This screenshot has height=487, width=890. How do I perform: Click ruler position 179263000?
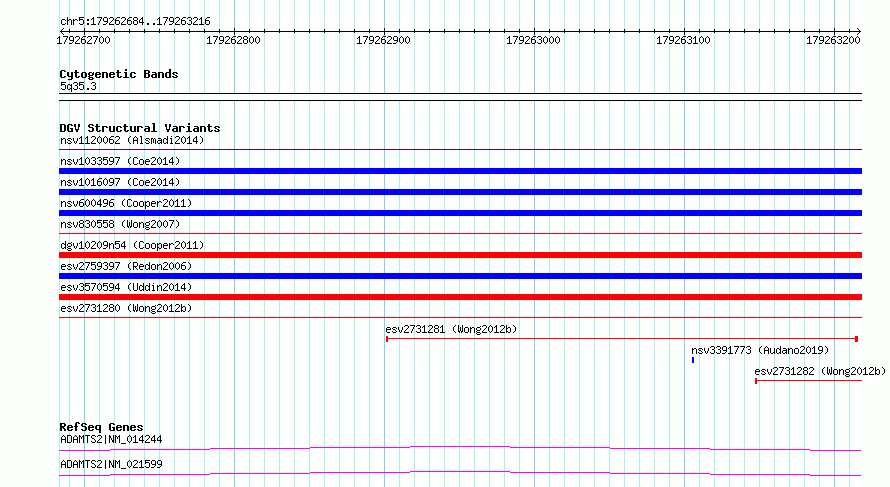click(533, 40)
